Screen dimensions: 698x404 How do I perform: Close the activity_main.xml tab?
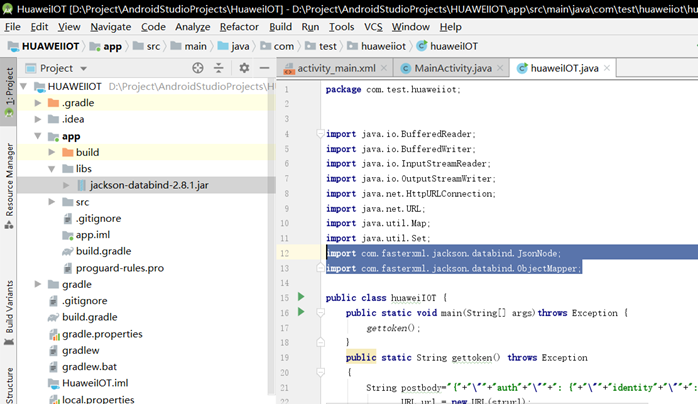(384, 68)
